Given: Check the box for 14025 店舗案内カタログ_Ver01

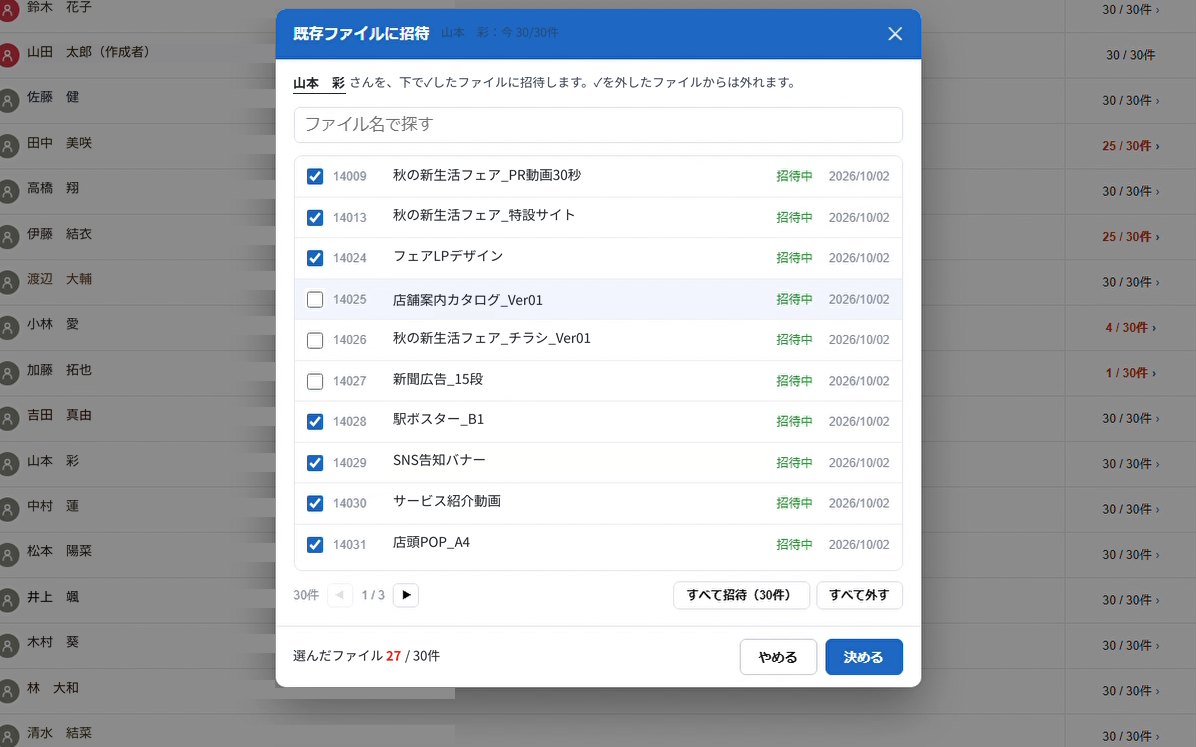Looking at the screenshot, I should pos(315,299).
